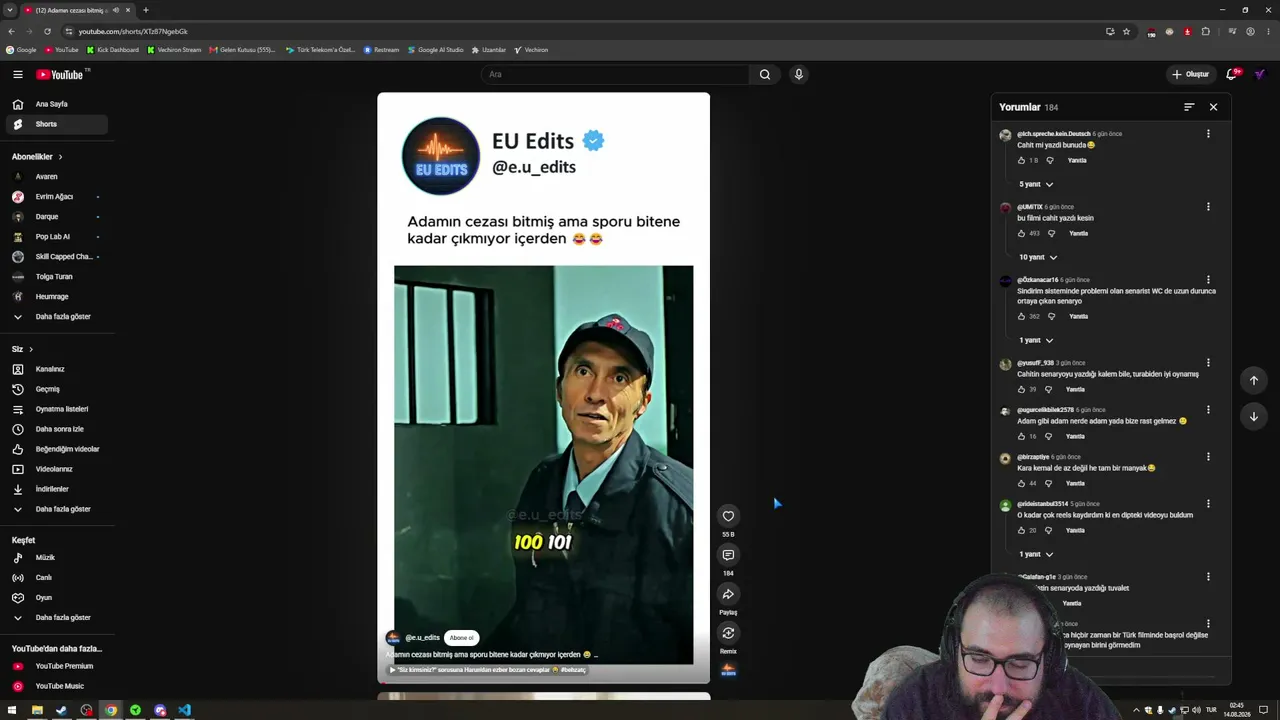Open Oynatma listeleri in the sidebar
This screenshot has width=1280, height=720.
point(56,409)
